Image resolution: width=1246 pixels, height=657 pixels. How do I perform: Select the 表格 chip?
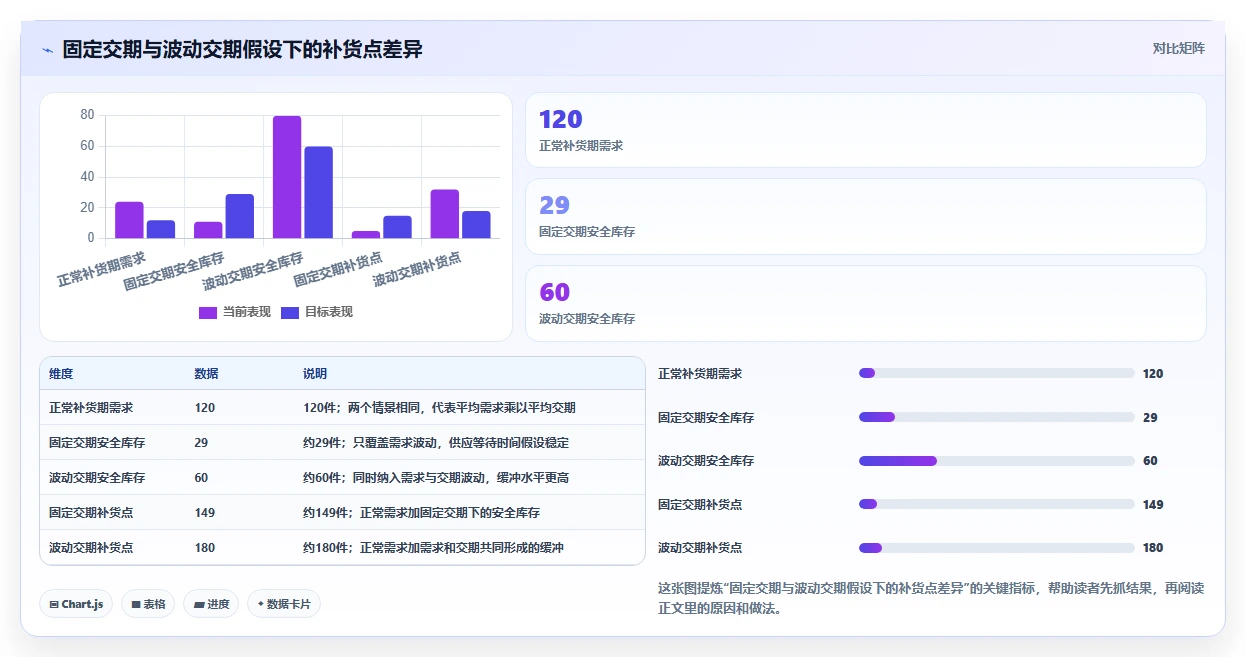pyautogui.click(x=148, y=604)
